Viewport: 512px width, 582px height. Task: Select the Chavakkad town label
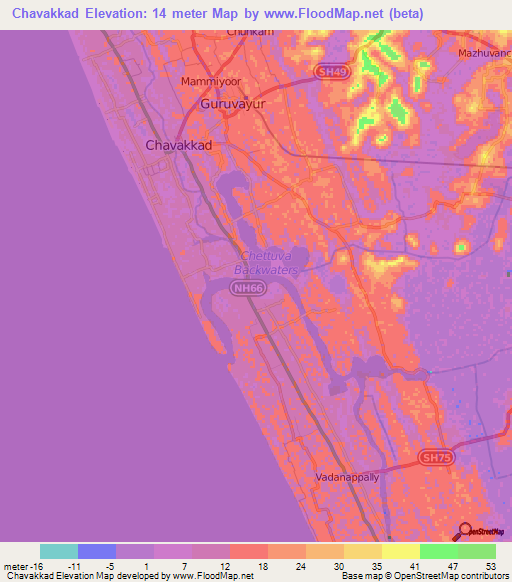click(179, 145)
